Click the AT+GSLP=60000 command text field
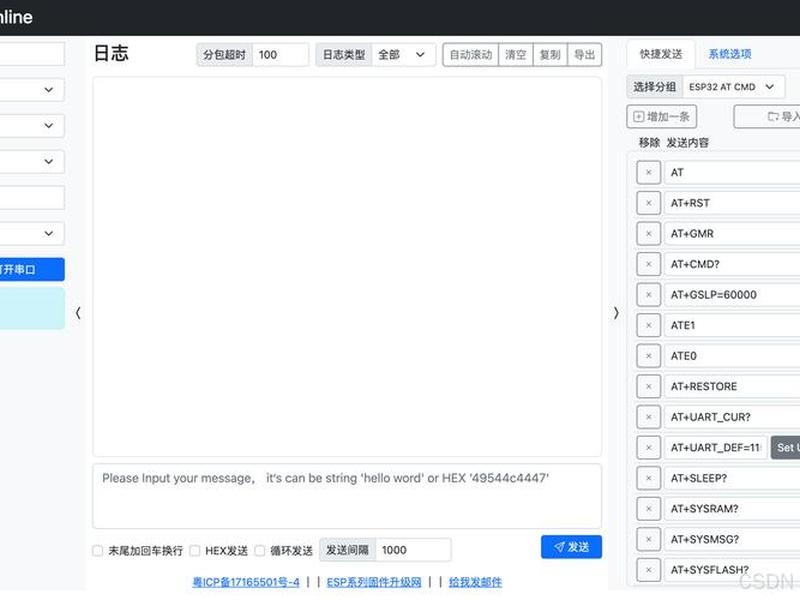 [732, 295]
